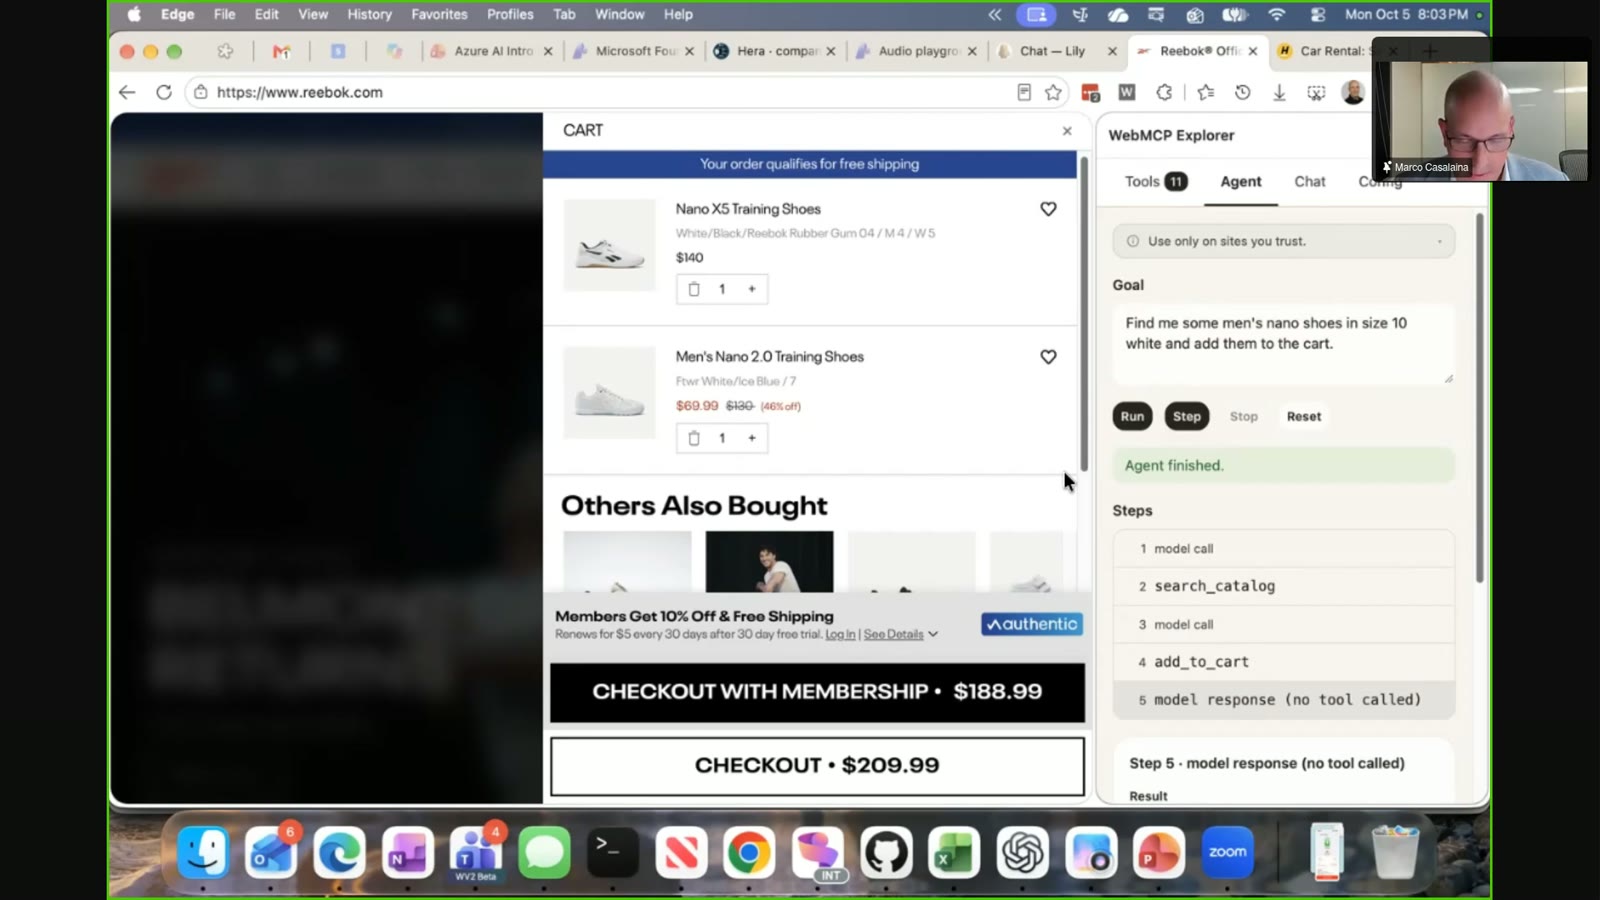This screenshot has width=1600, height=900.
Task: Increase Nano X5 quantity with plus
Action: 752,289
